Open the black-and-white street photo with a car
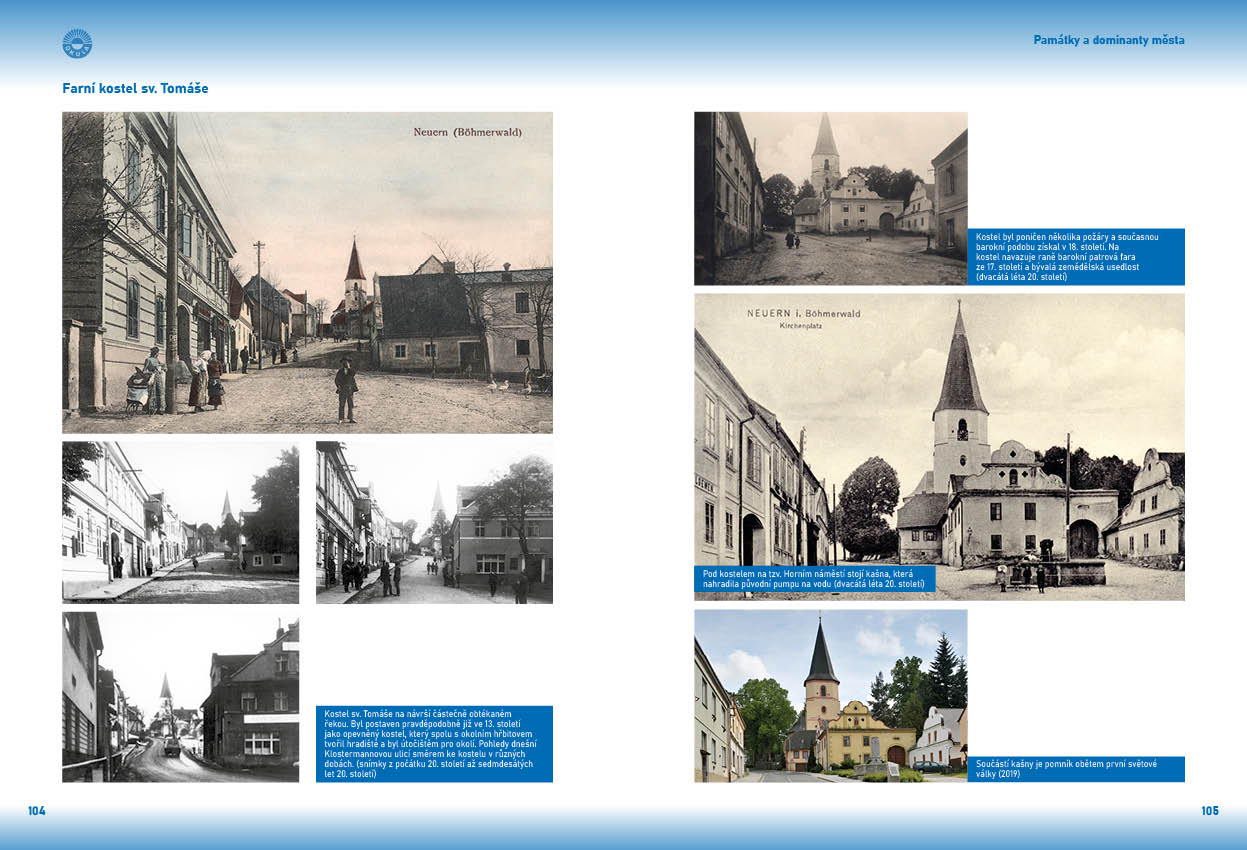Screen dimensions: 1247x850 (180, 696)
